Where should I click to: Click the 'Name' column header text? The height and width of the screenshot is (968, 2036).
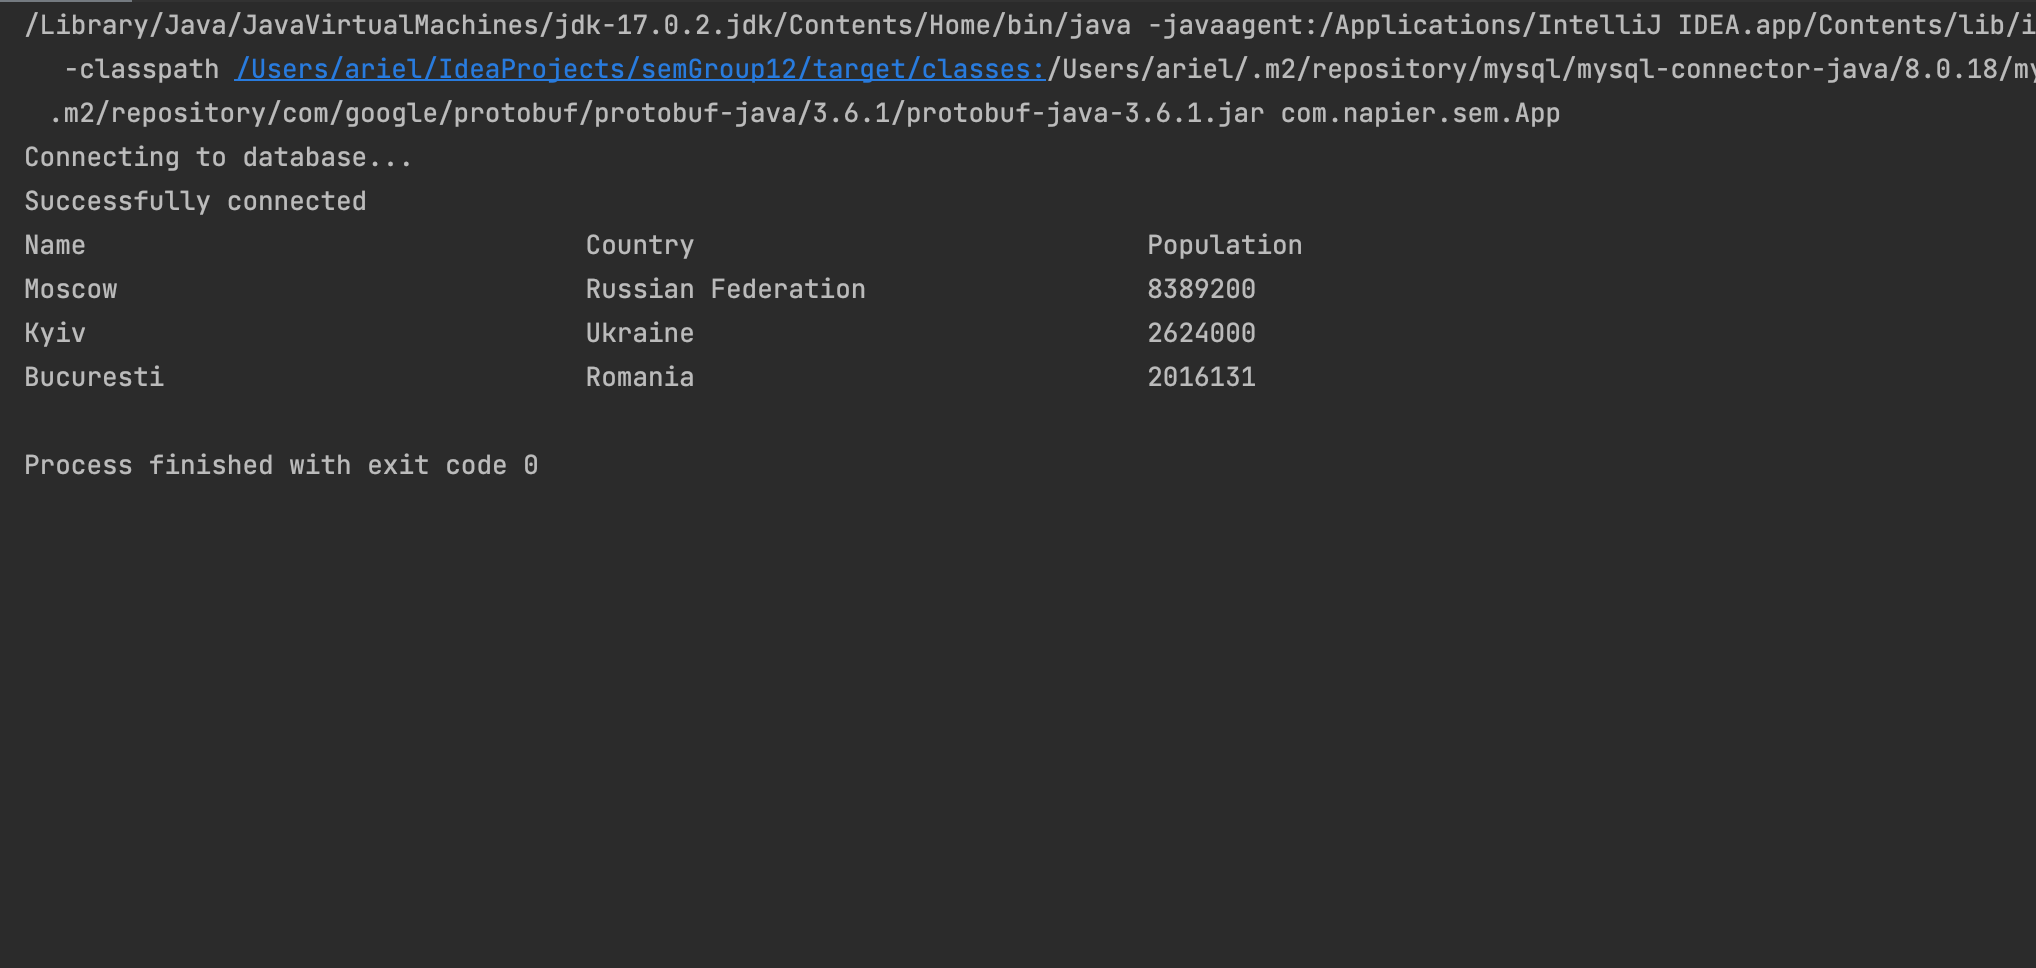point(55,245)
